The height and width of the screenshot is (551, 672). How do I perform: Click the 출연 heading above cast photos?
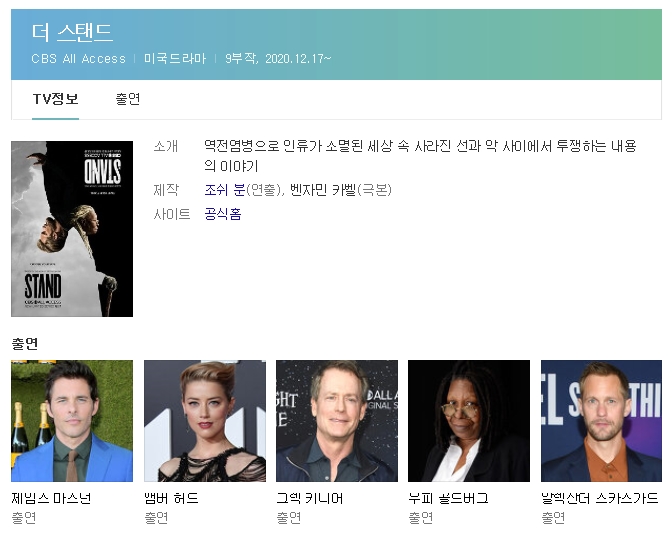pos(25,343)
